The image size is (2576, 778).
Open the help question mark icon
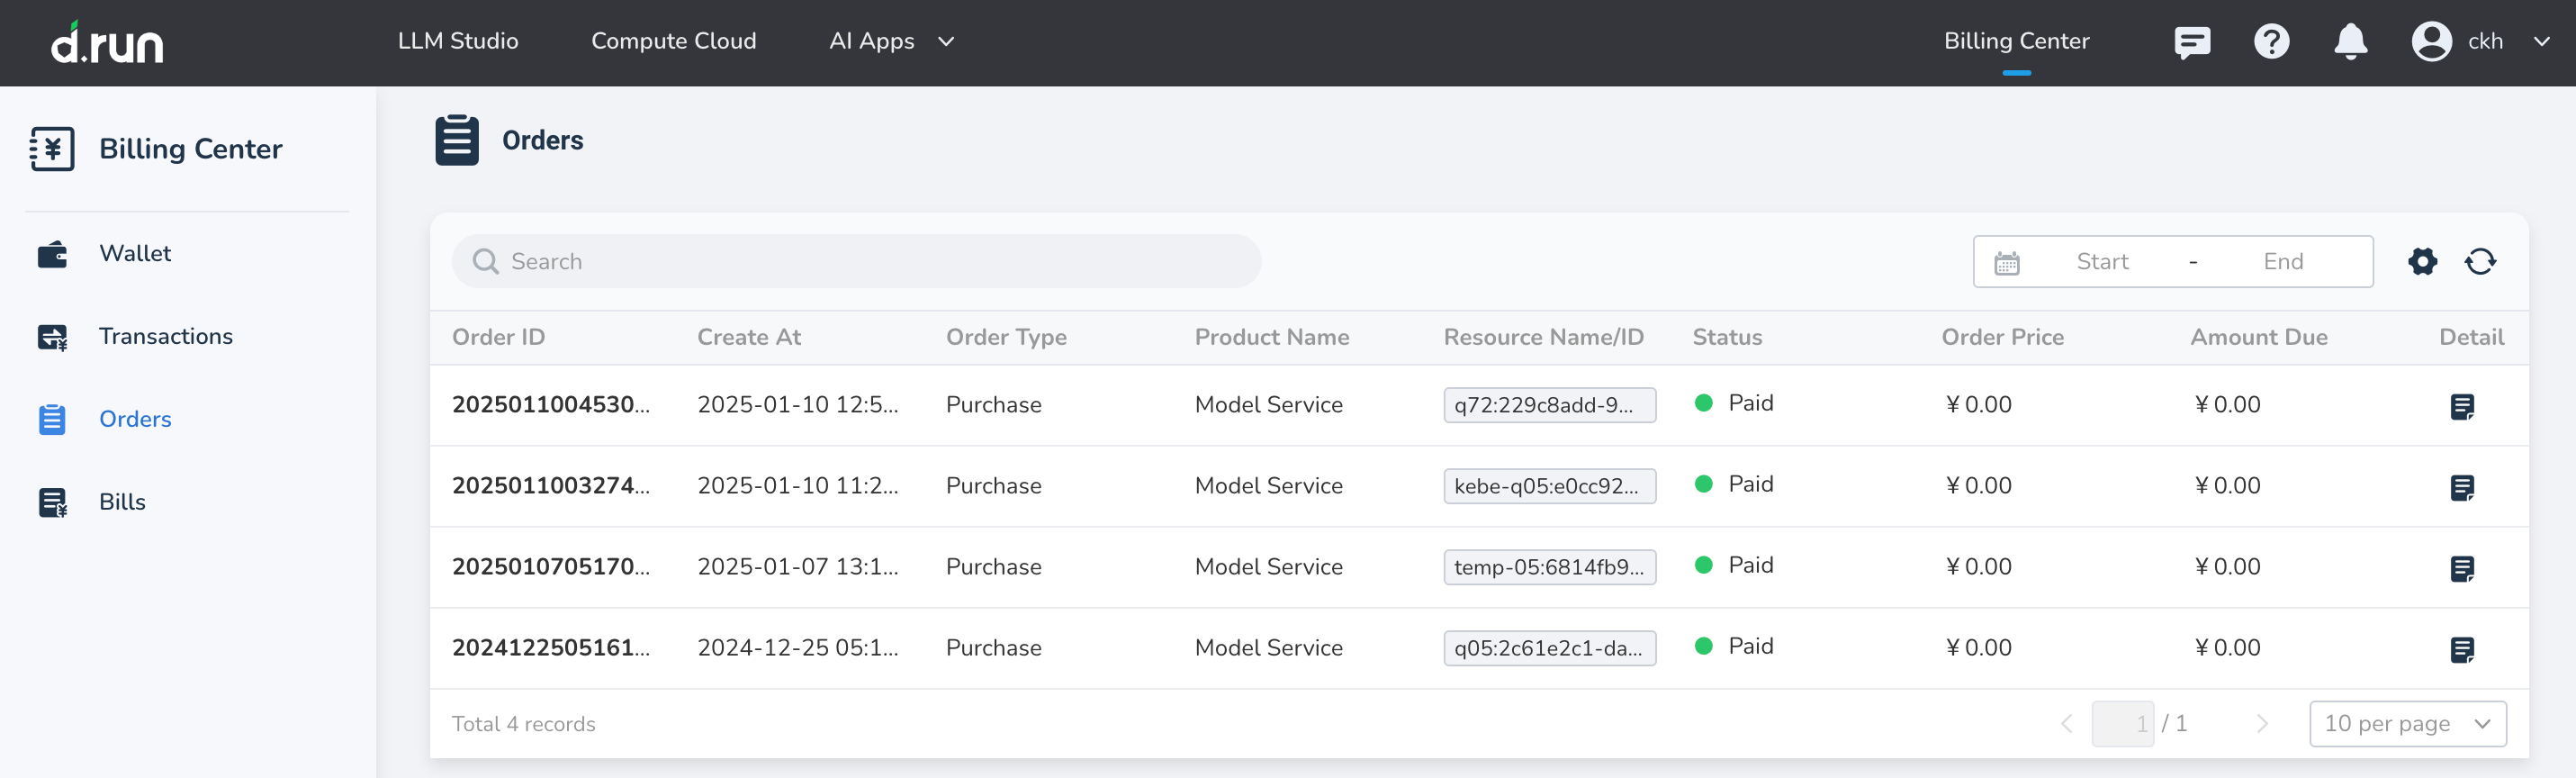pos(2270,42)
